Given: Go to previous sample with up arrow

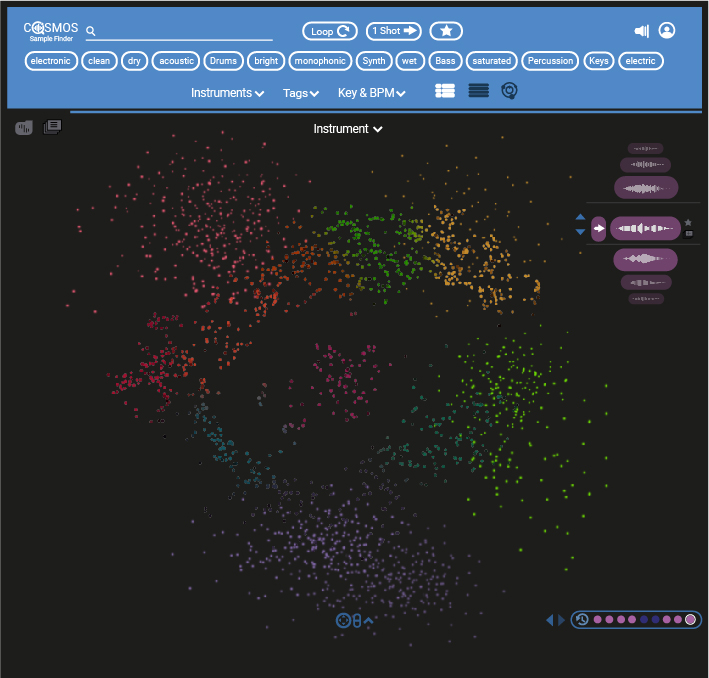Looking at the screenshot, I should [x=580, y=218].
